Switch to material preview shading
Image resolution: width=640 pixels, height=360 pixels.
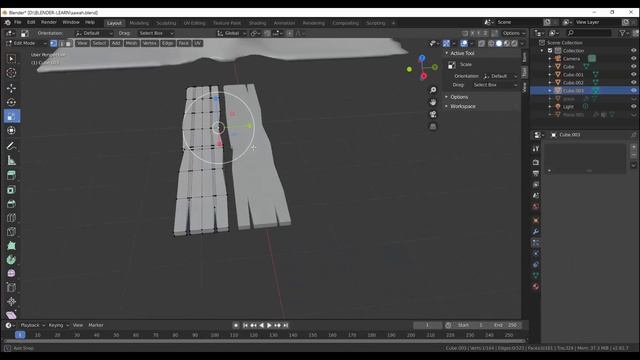click(x=507, y=43)
